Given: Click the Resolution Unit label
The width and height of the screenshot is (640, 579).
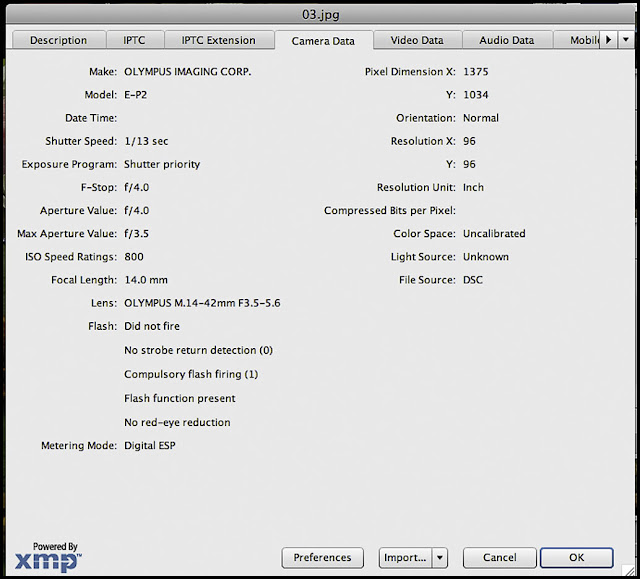Looking at the screenshot, I should click(416, 187).
